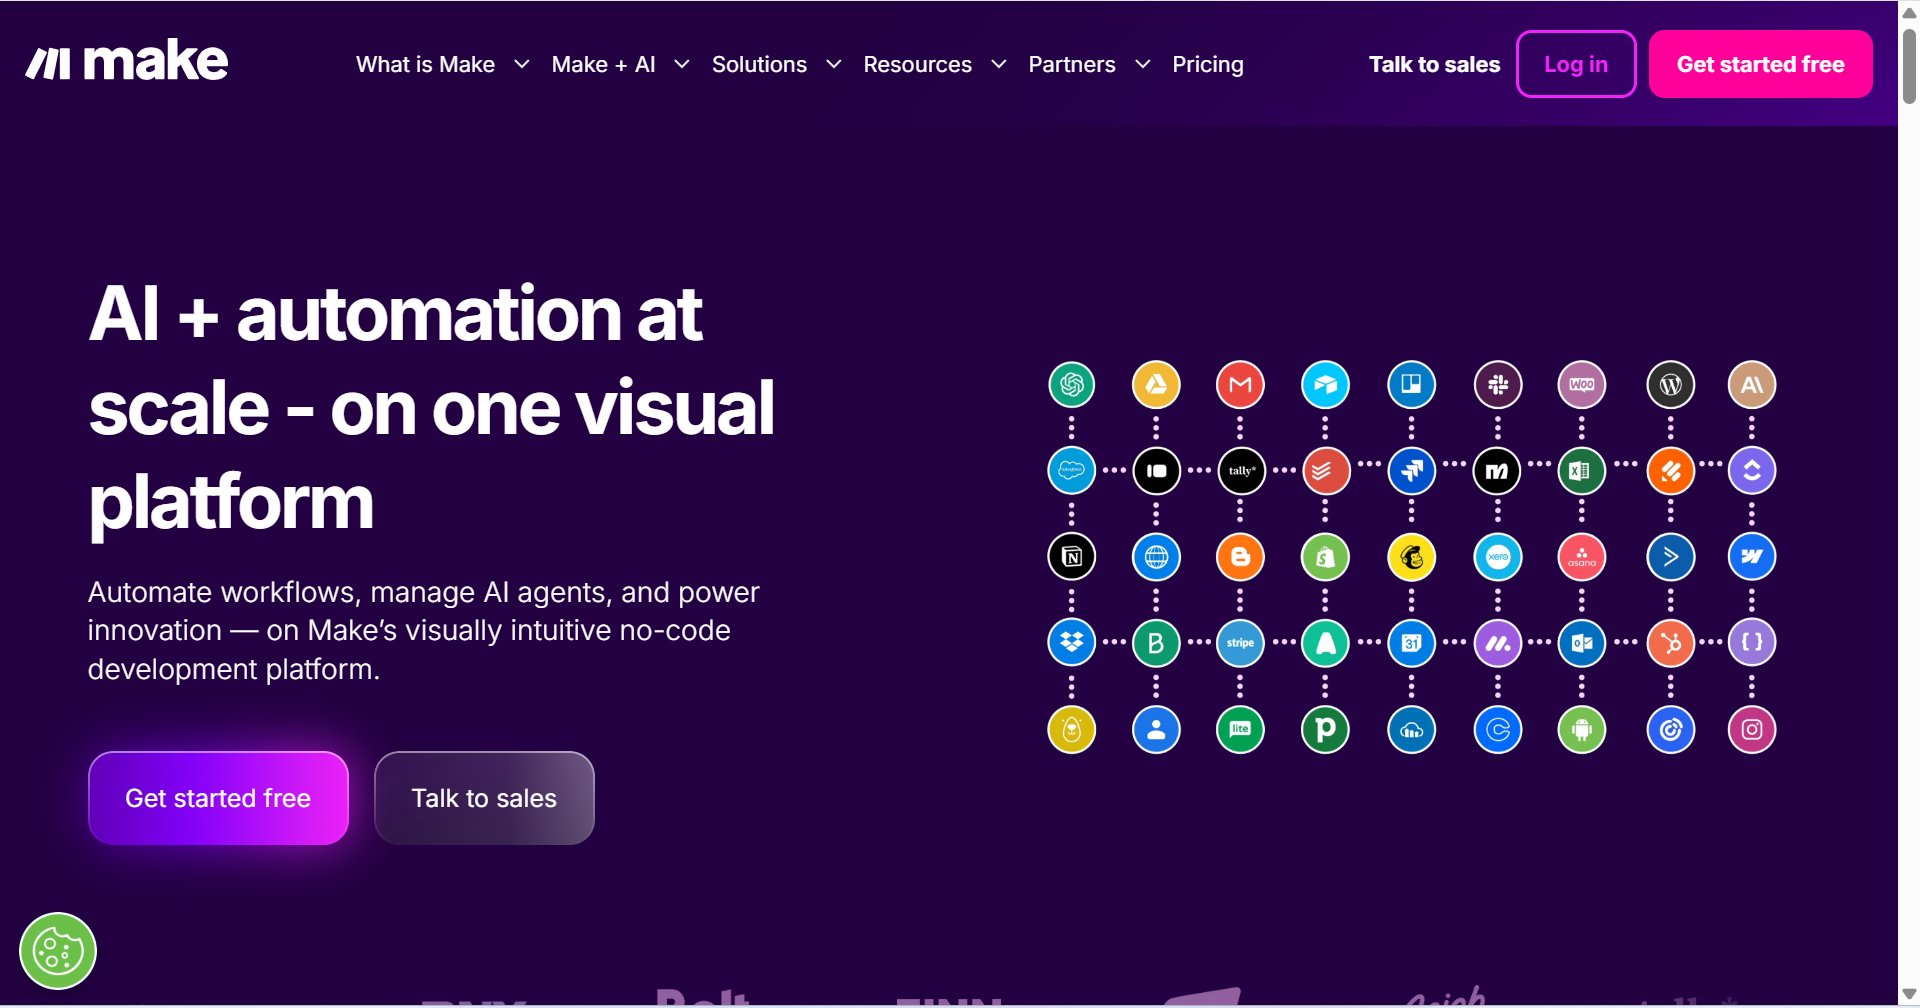The width and height of the screenshot is (1920, 1008).
Task: Click the Instagram app icon
Action: click(x=1751, y=730)
